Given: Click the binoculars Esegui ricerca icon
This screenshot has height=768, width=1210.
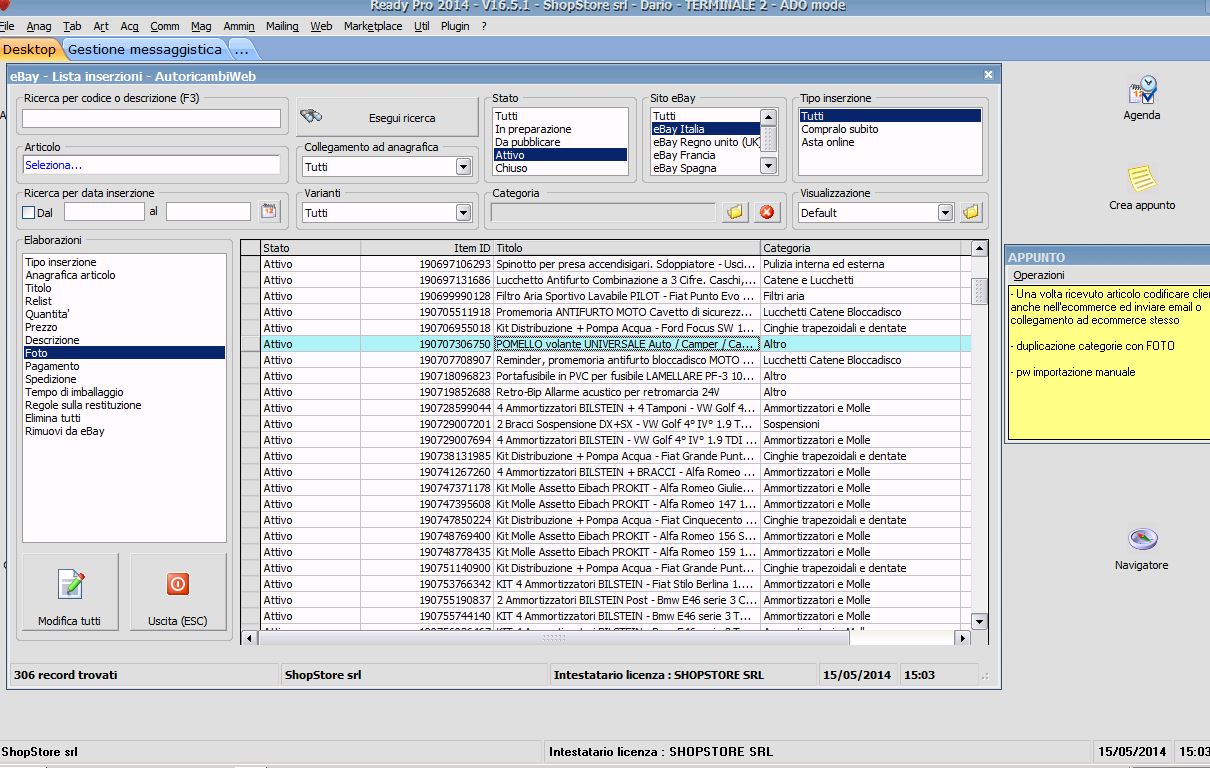Looking at the screenshot, I should [x=312, y=117].
